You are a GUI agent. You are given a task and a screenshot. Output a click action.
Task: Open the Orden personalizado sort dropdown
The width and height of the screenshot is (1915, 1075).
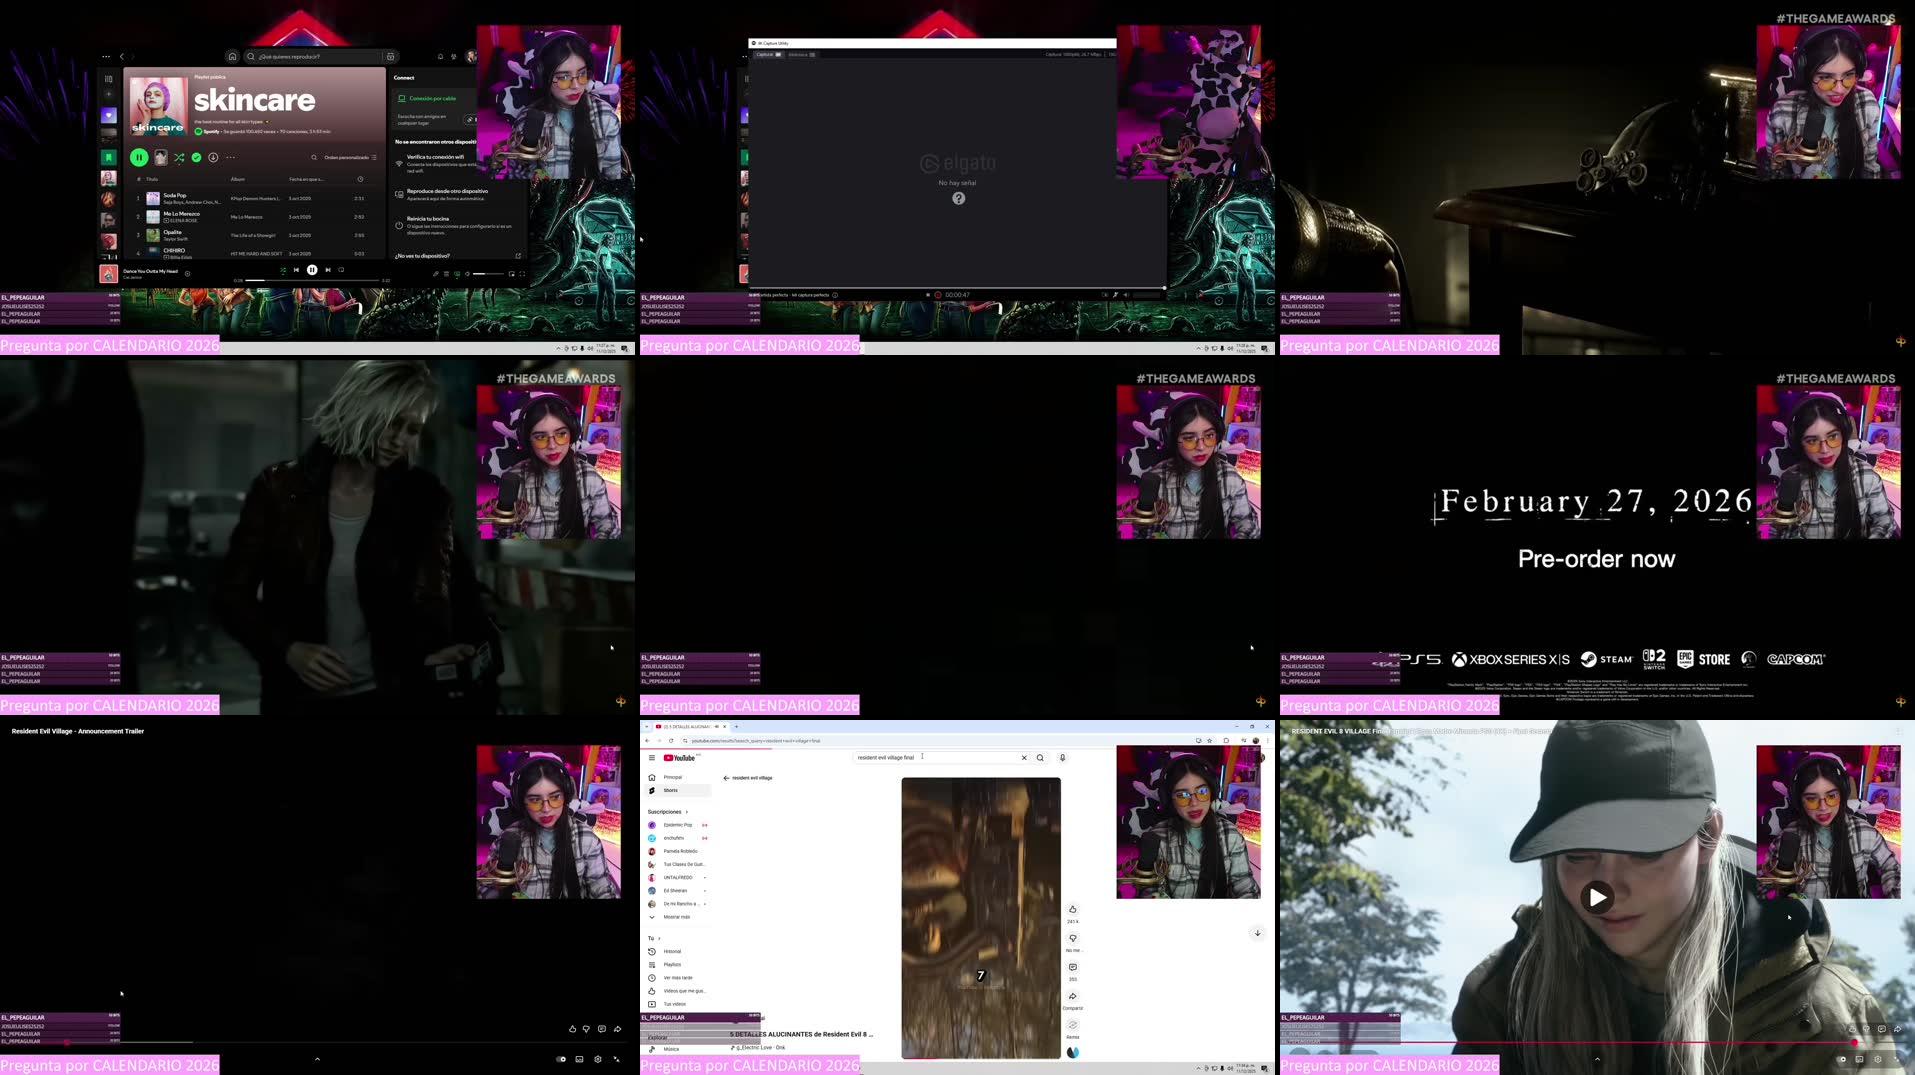tap(348, 157)
